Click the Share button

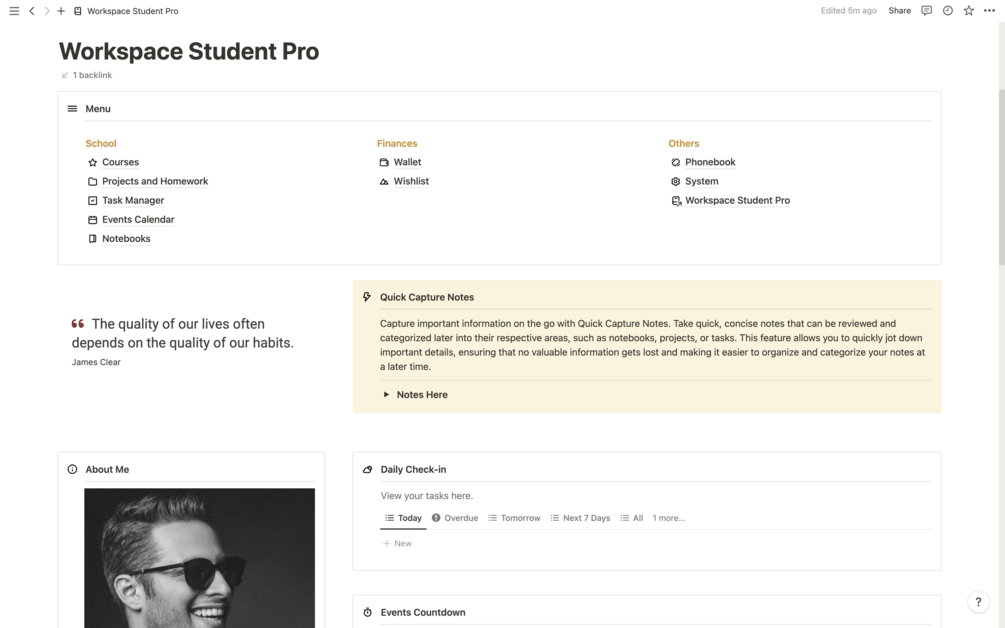click(899, 11)
